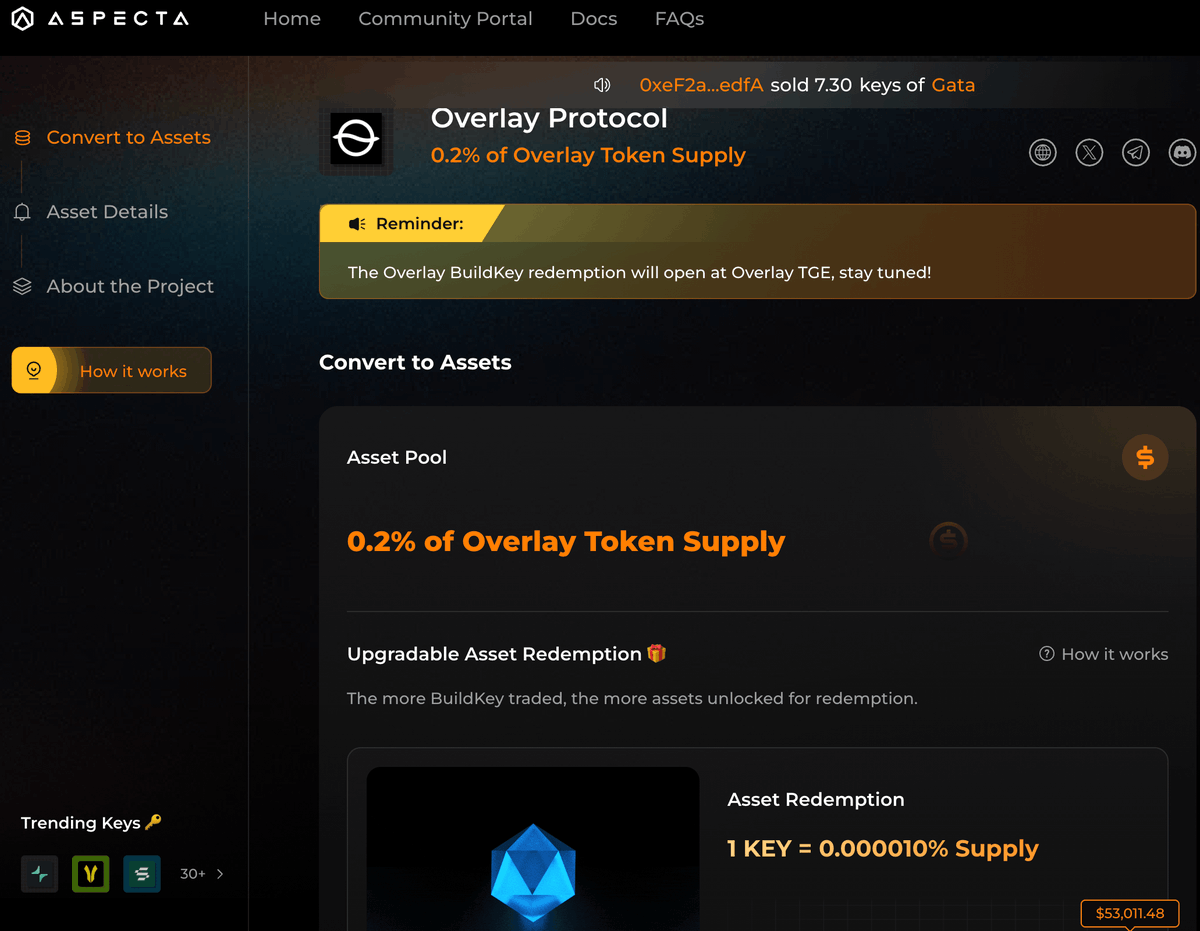Image resolution: width=1200 pixels, height=931 pixels.
Task: Click the Overlay Protocol logo thumbnail
Action: tap(356, 139)
